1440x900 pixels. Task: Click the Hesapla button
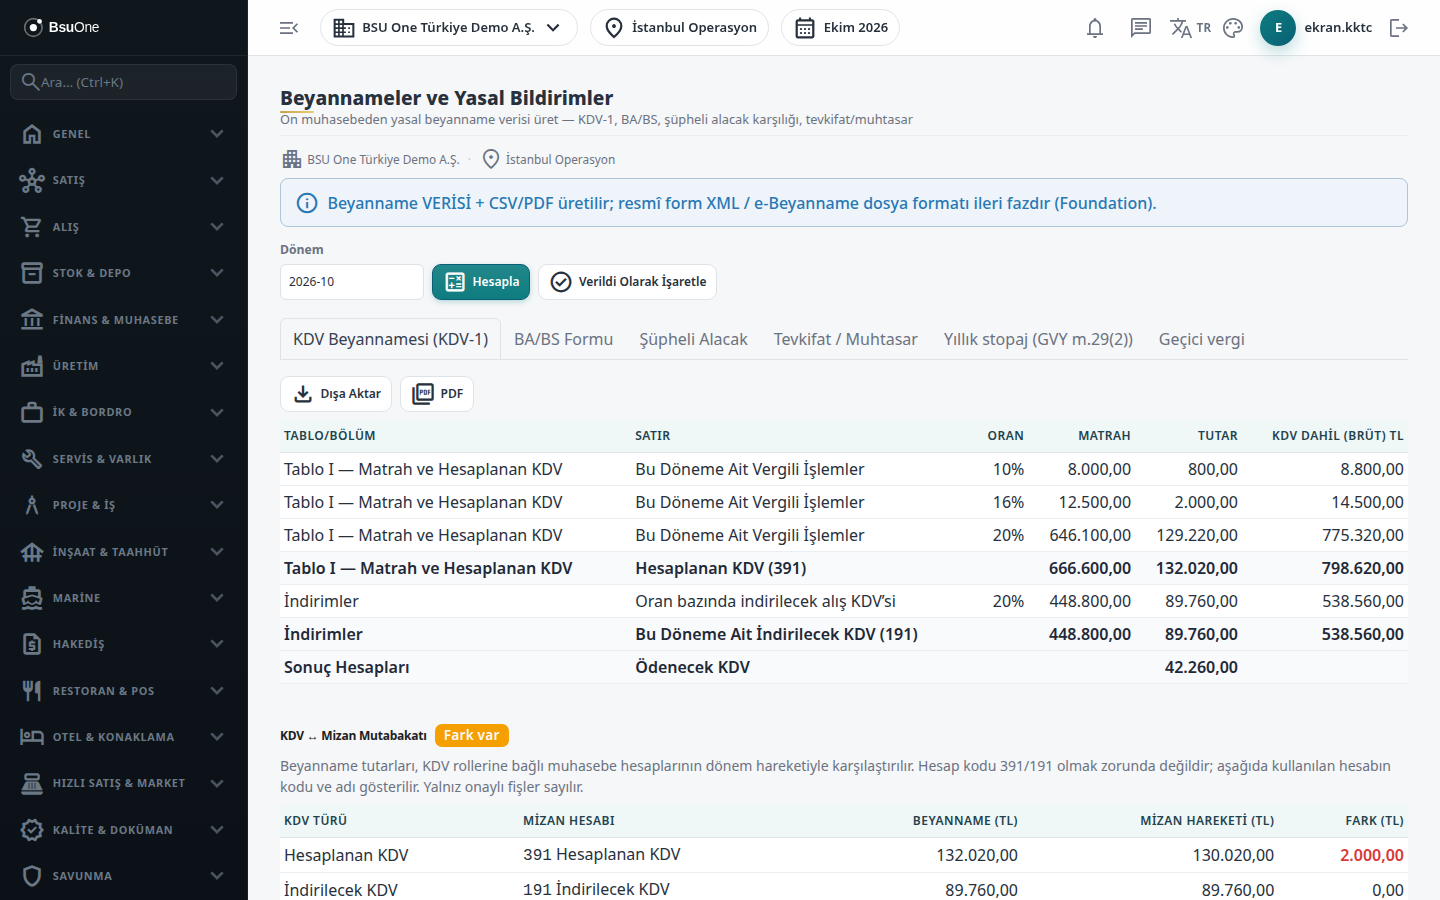point(481,282)
